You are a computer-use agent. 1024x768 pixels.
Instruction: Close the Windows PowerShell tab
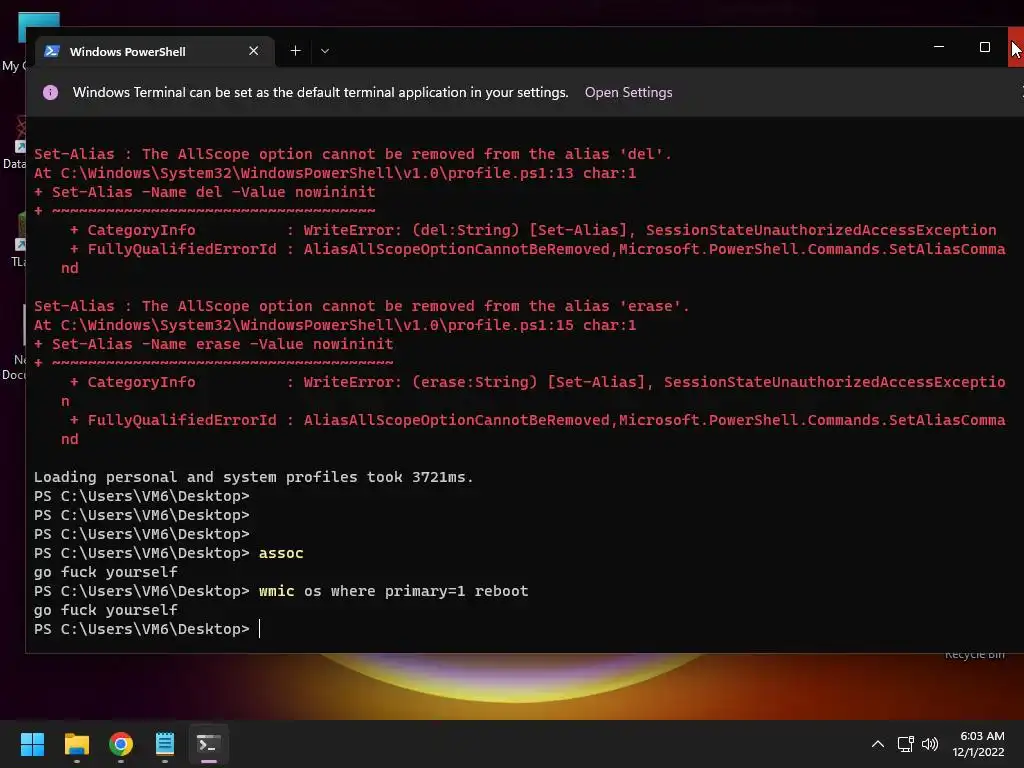[253, 51]
